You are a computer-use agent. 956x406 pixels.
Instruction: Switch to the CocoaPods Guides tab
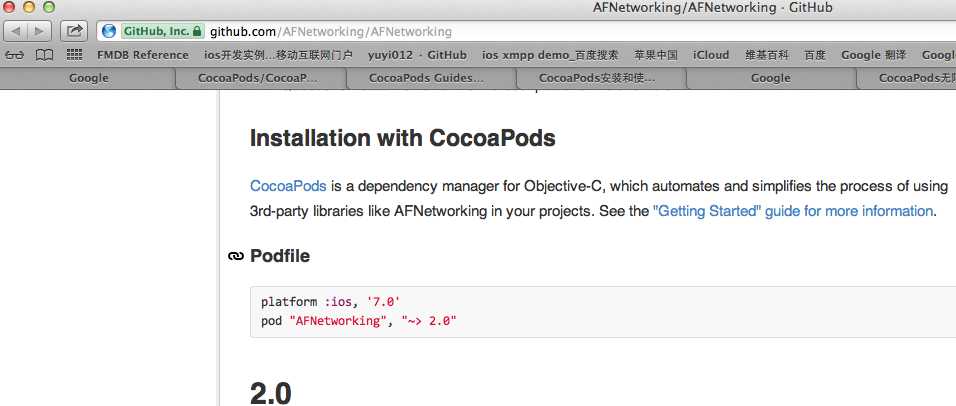(431, 78)
